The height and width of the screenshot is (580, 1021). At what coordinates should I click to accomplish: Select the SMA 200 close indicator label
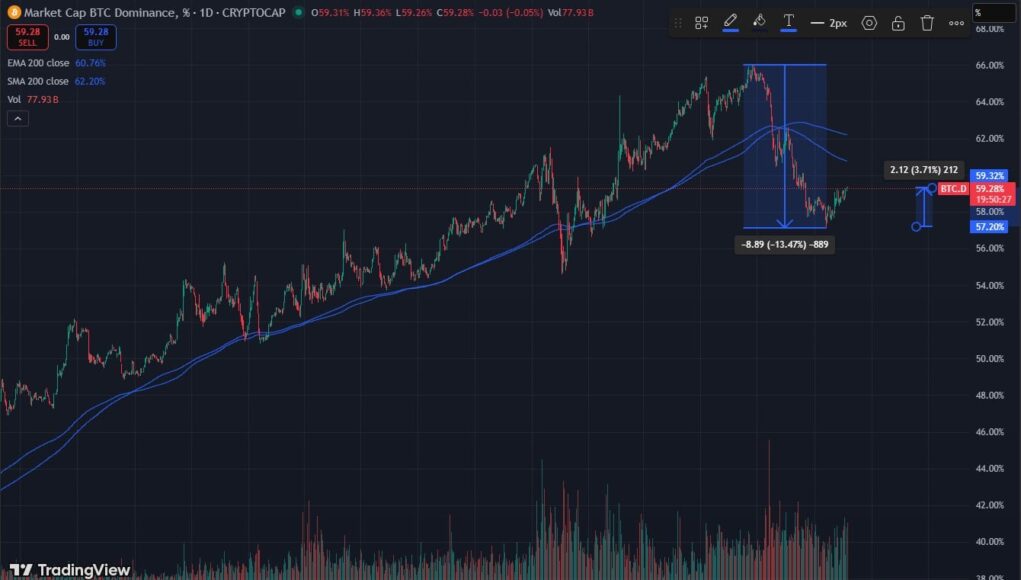[38, 81]
